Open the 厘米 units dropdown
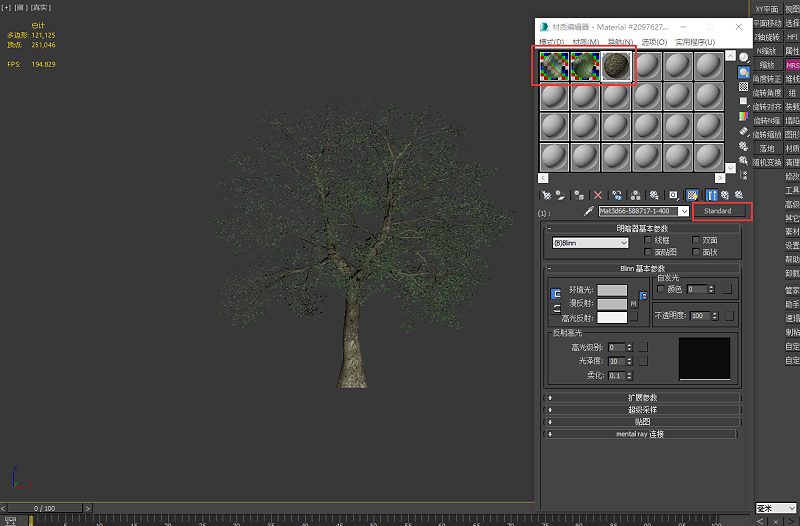 pyautogui.click(x=776, y=508)
